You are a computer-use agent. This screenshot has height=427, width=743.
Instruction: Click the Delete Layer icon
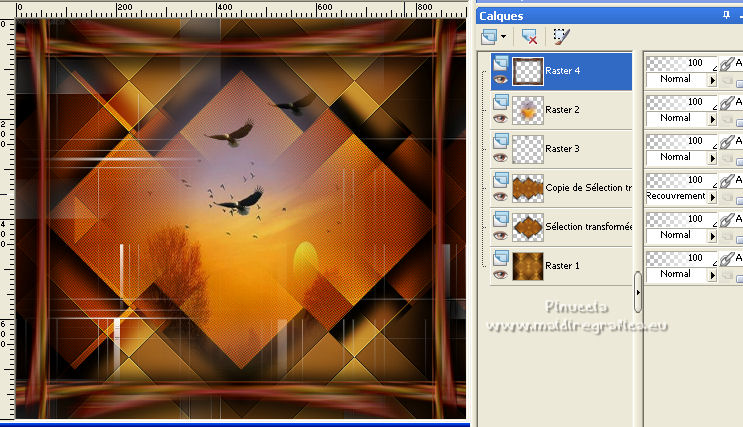(529, 36)
